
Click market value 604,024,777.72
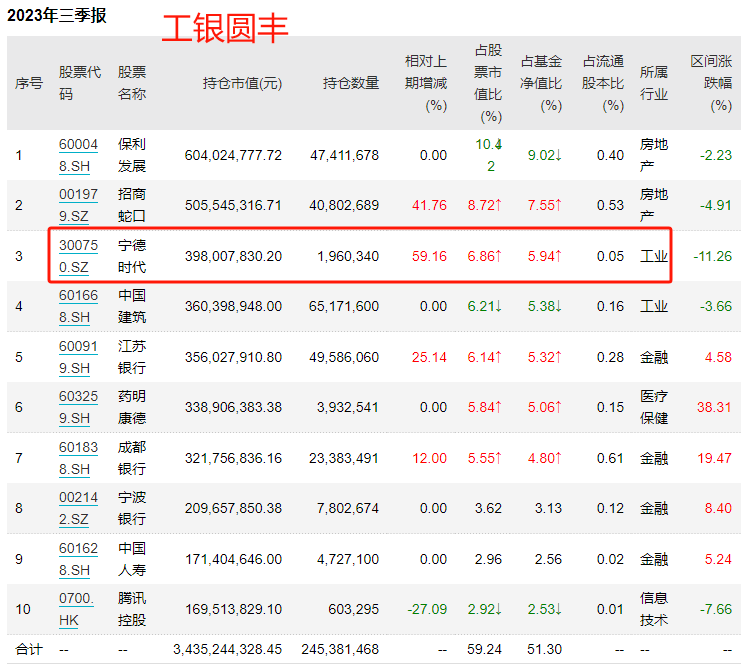coord(233,155)
